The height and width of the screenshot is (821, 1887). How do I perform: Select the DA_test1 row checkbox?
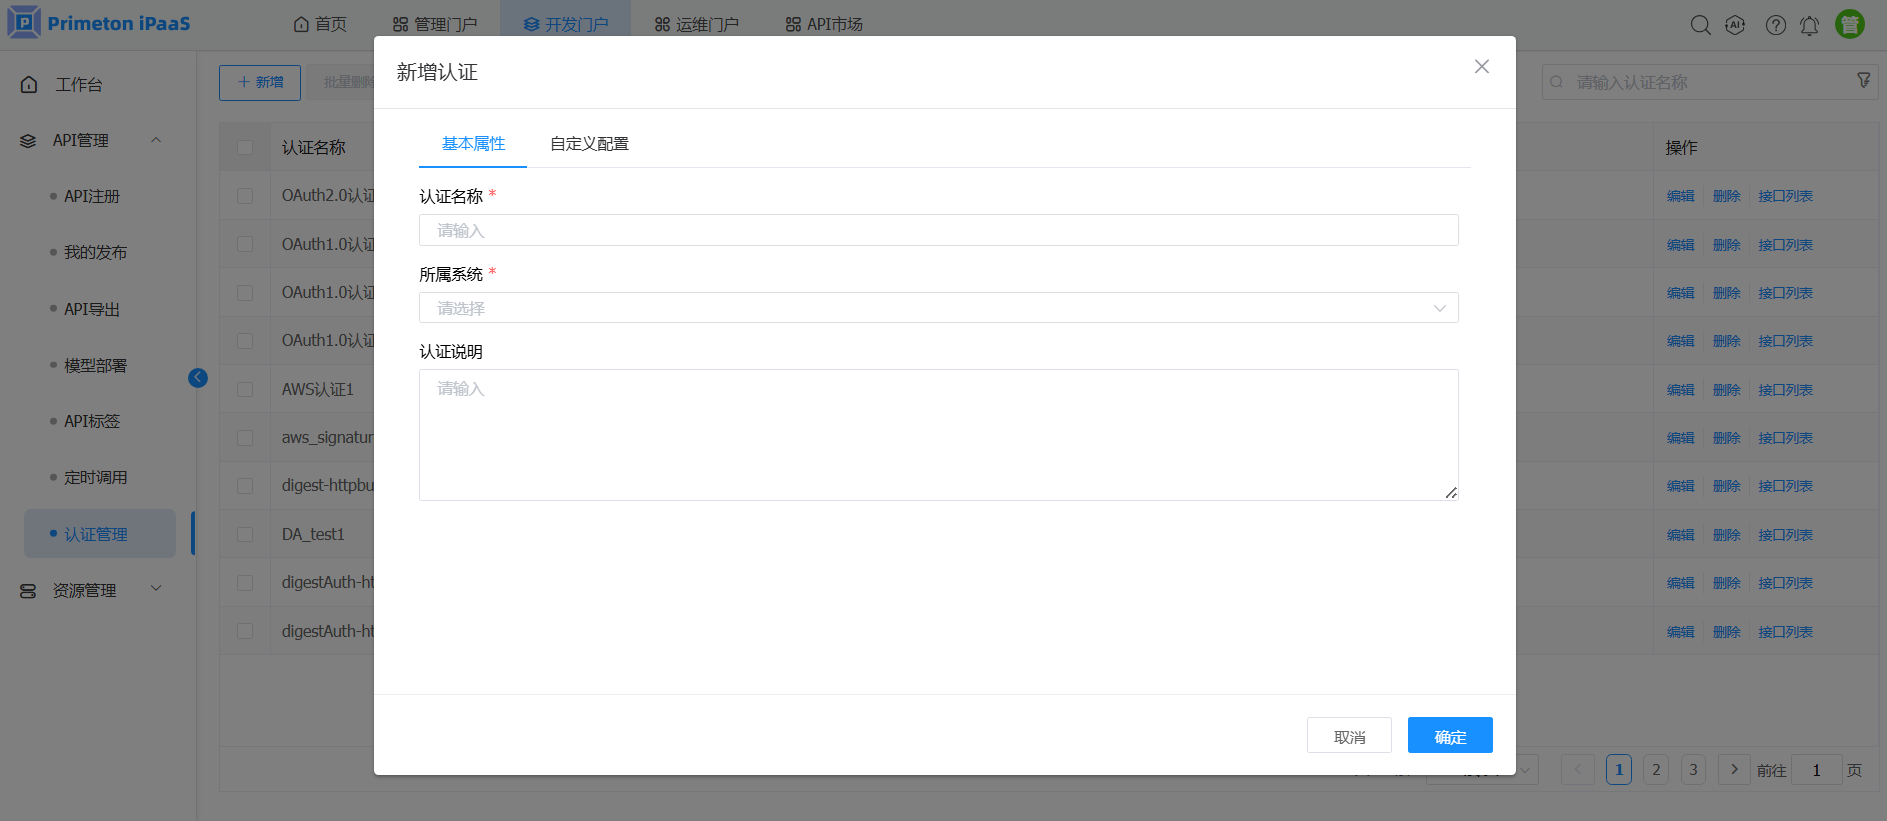tap(245, 534)
